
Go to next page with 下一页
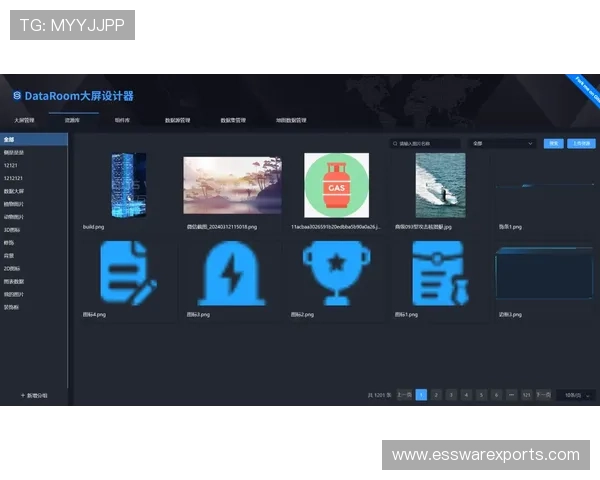(543, 395)
